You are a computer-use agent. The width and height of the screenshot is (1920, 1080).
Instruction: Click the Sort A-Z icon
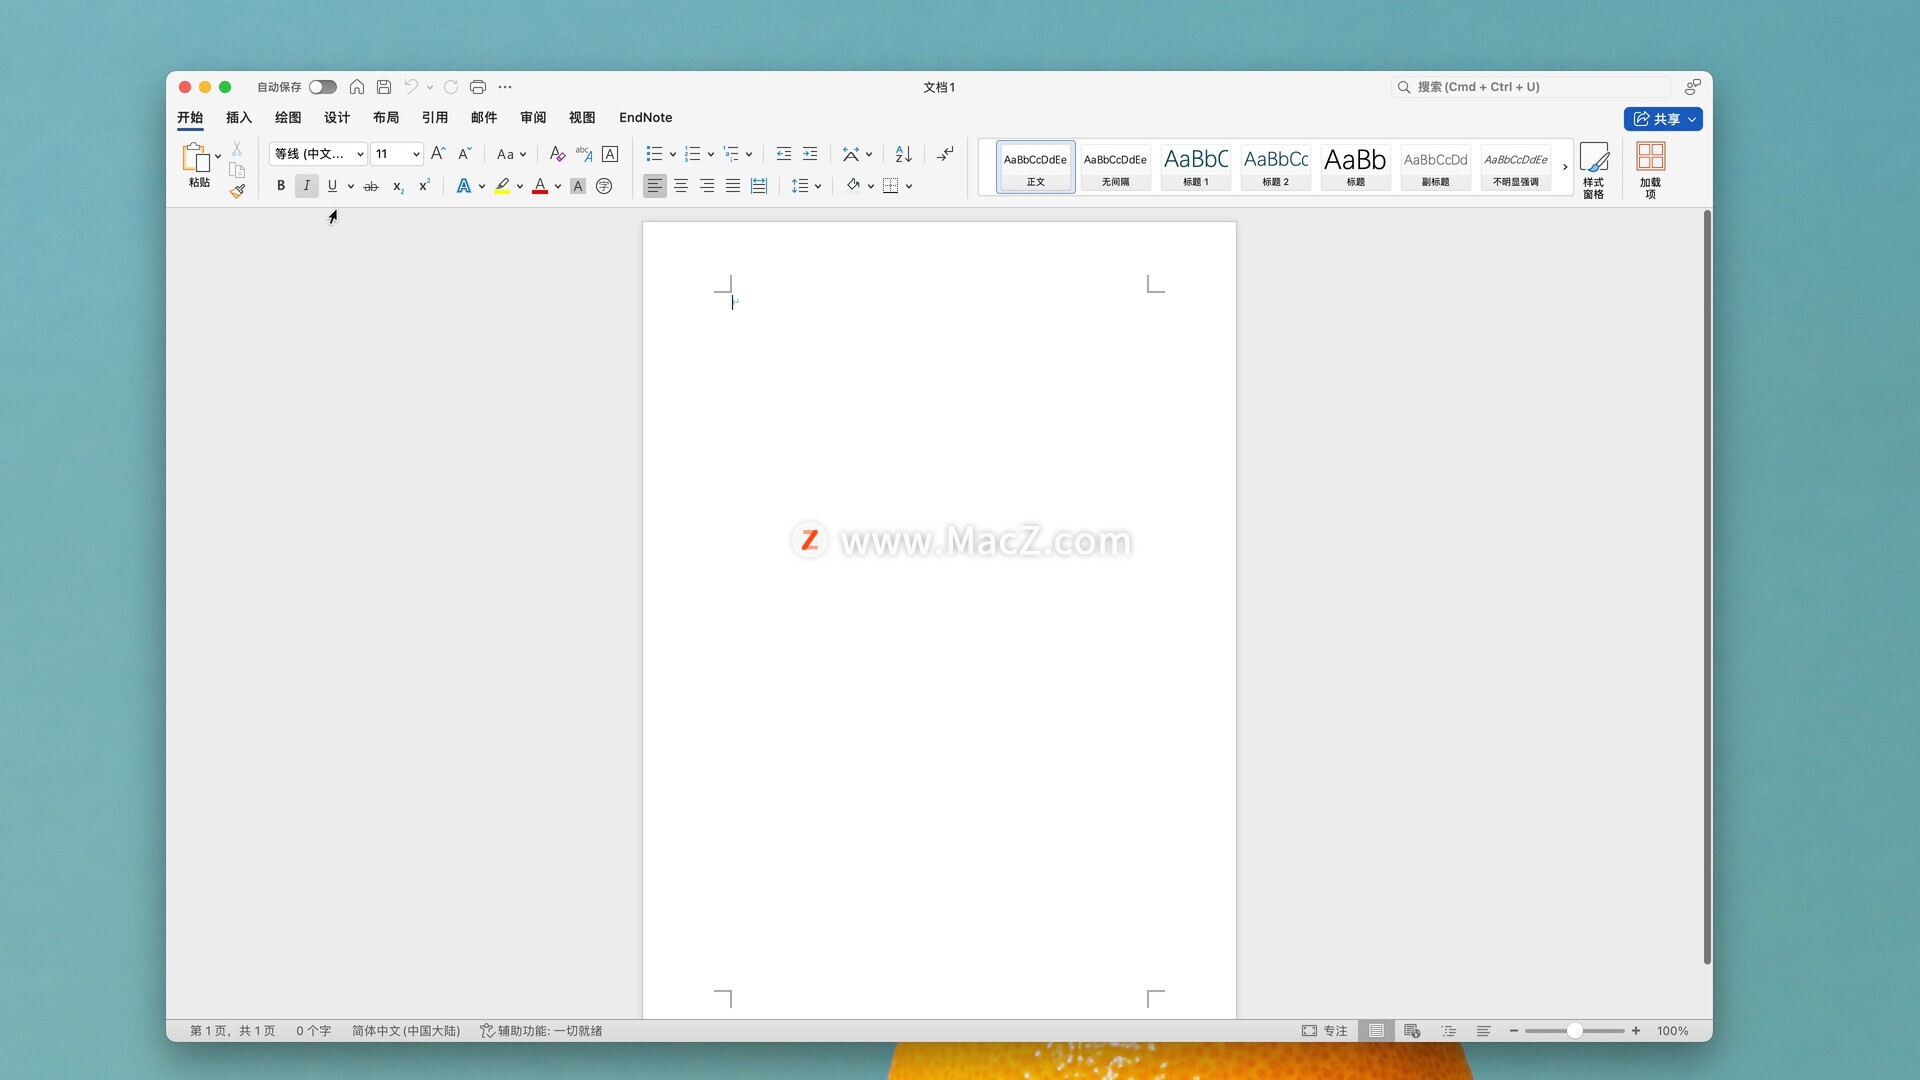tap(904, 154)
